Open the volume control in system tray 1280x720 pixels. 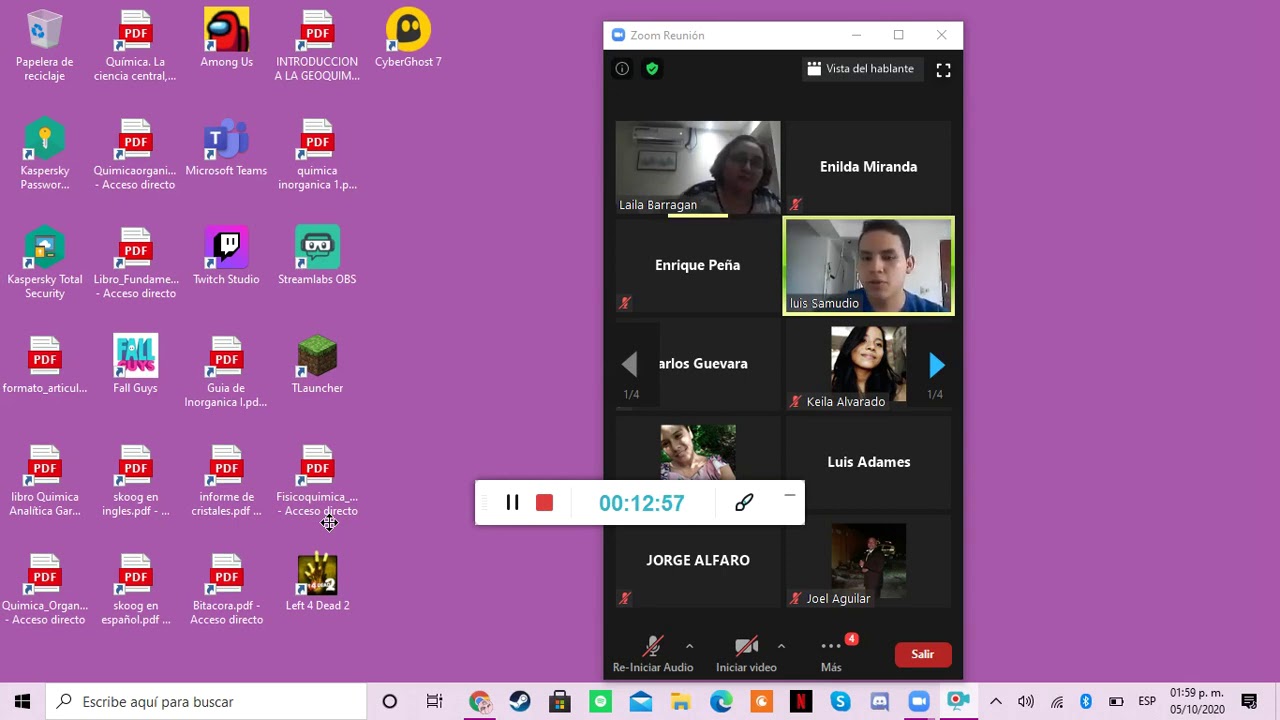[1026, 701]
